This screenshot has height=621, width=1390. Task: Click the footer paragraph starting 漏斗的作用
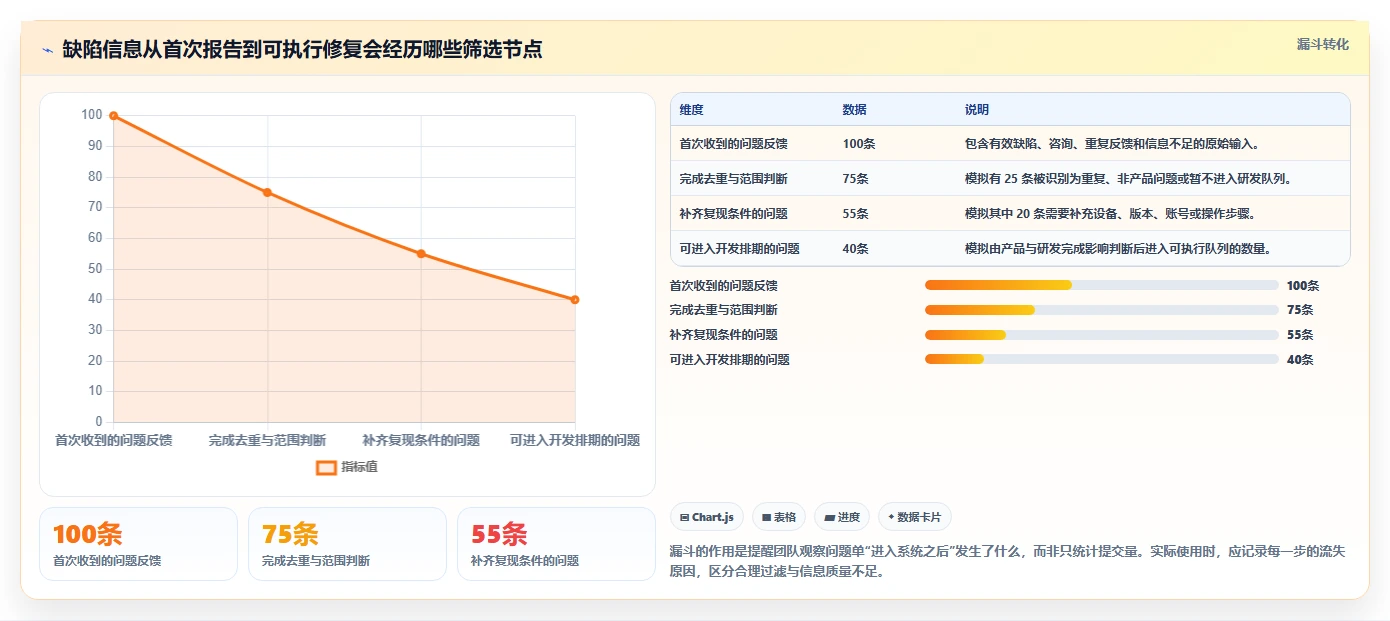pos(1010,562)
